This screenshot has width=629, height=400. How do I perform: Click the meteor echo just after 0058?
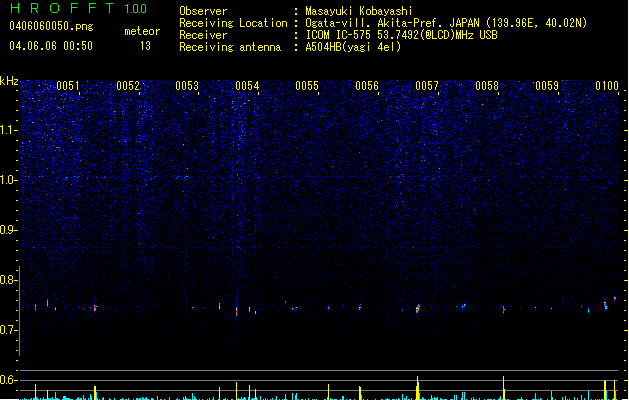pos(503,310)
